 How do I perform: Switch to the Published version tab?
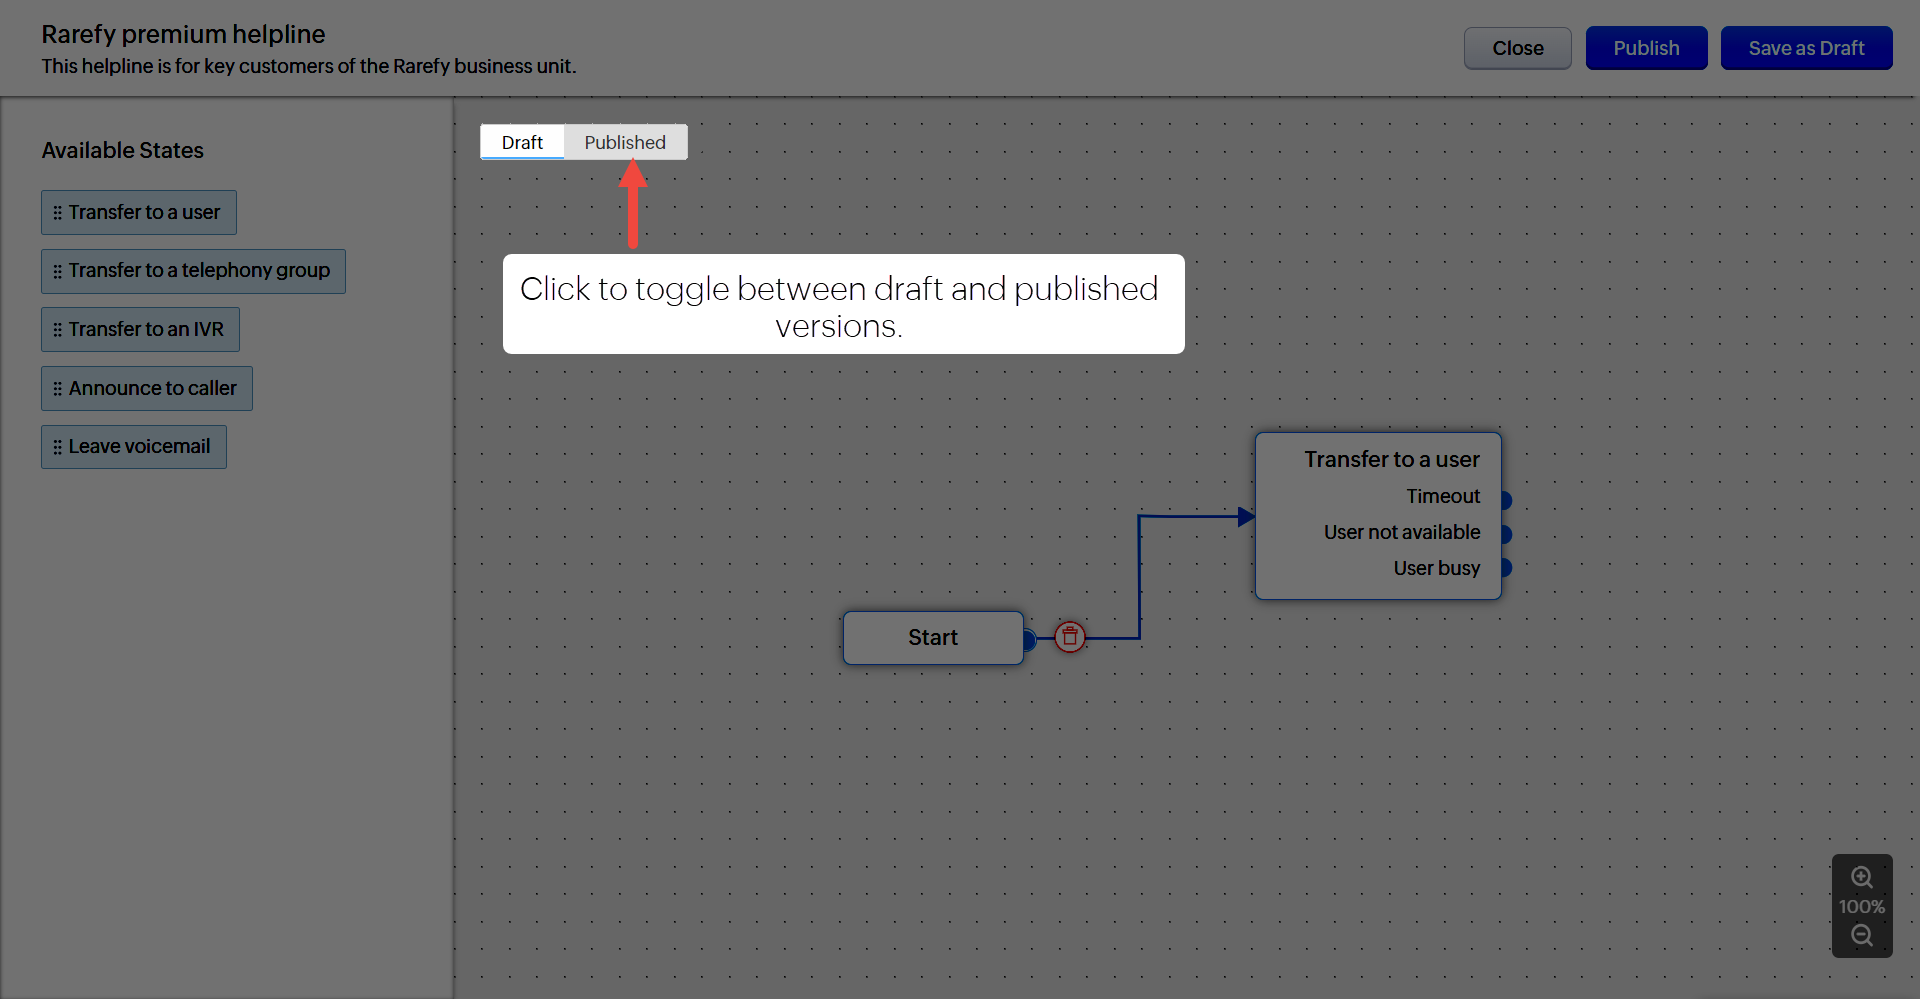click(625, 142)
